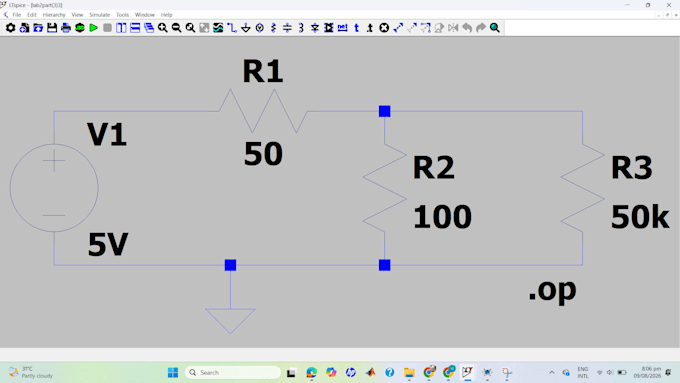Select the Net Label tool

(x=343, y=28)
